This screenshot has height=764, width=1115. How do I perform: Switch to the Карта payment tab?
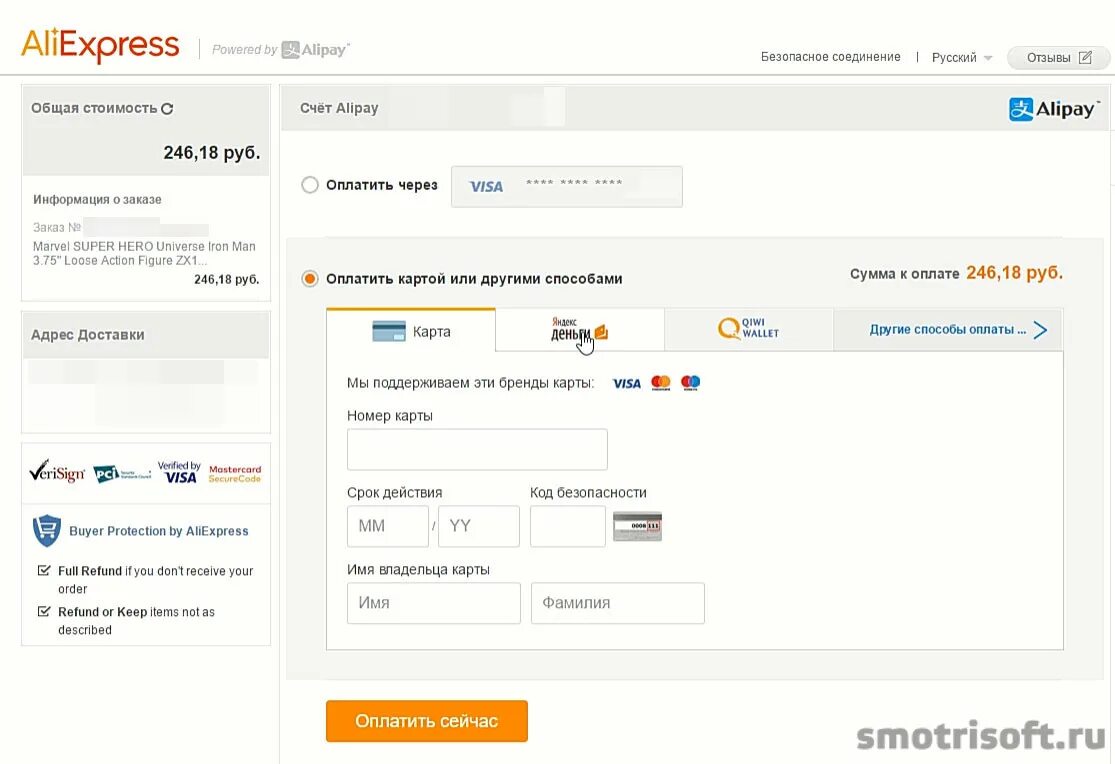[x=411, y=331]
